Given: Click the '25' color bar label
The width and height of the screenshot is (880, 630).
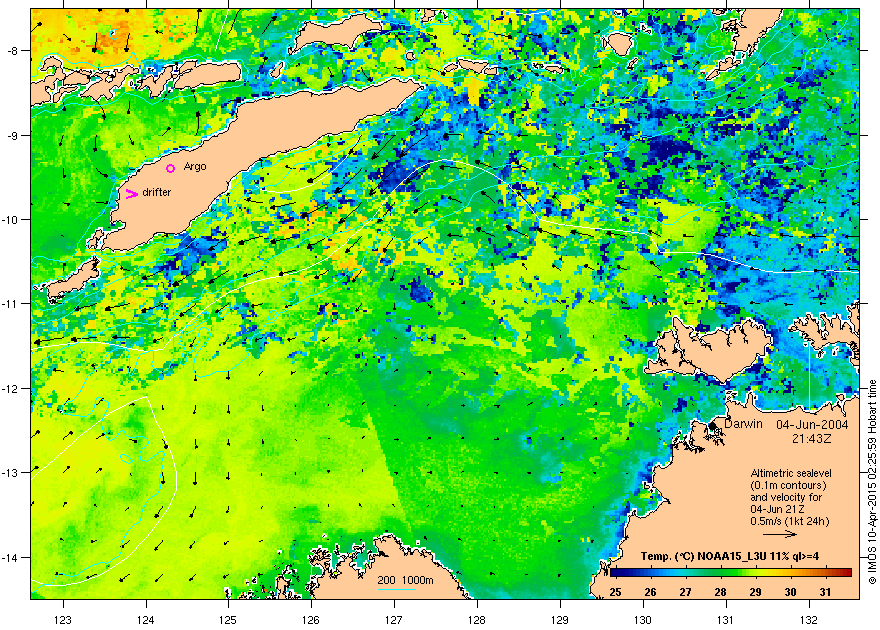Looking at the screenshot, I should pyautogui.click(x=615, y=592).
